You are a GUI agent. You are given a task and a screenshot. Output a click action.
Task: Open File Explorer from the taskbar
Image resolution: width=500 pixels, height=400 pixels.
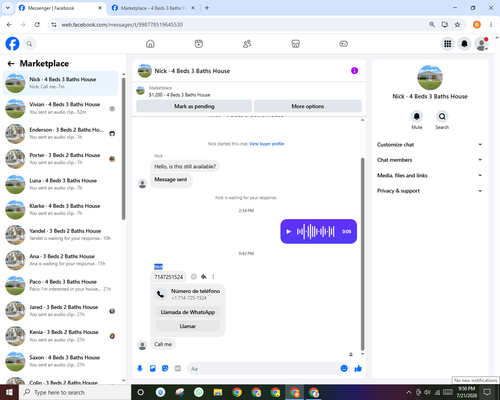(218, 392)
